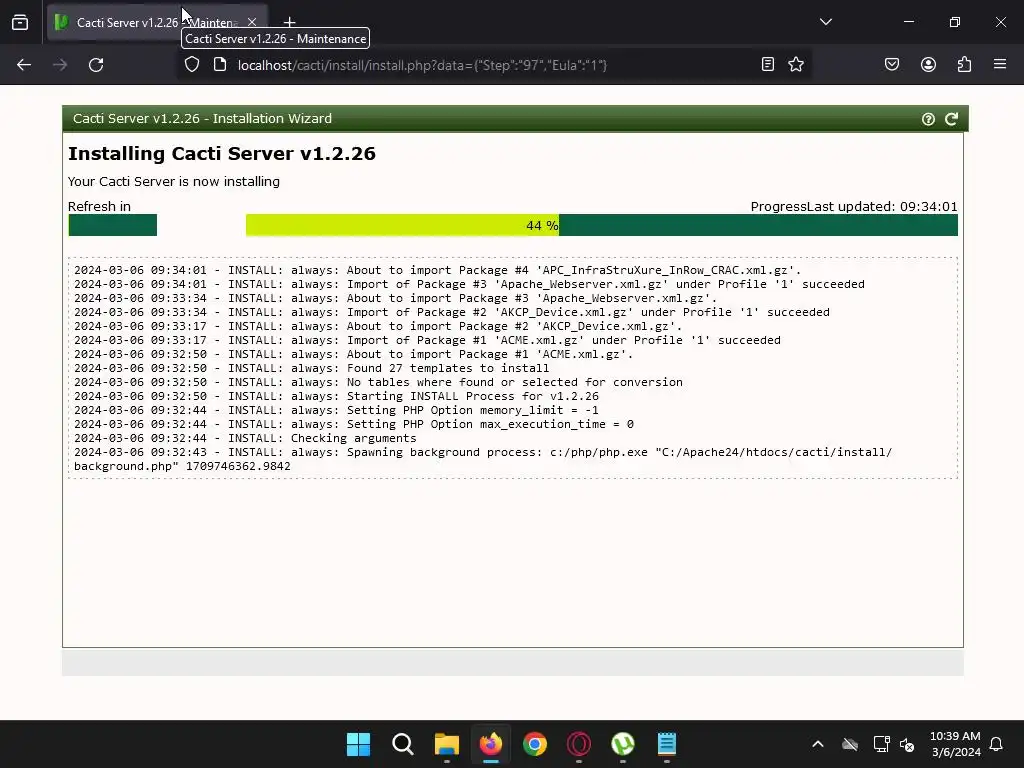Open the muted volume tray icon
Image resolution: width=1024 pixels, height=768 pixels.
click(x=907, y=744)
